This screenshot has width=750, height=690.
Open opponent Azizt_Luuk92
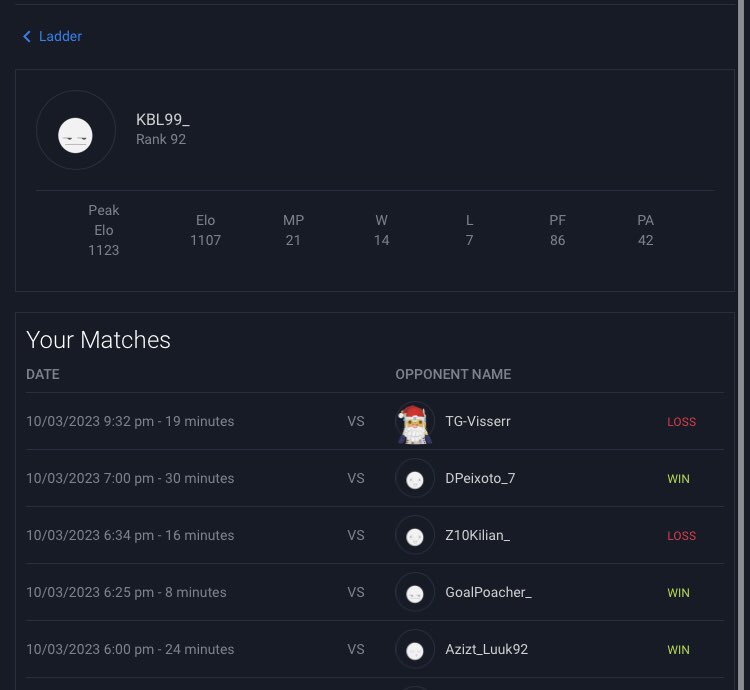[486, 649]
